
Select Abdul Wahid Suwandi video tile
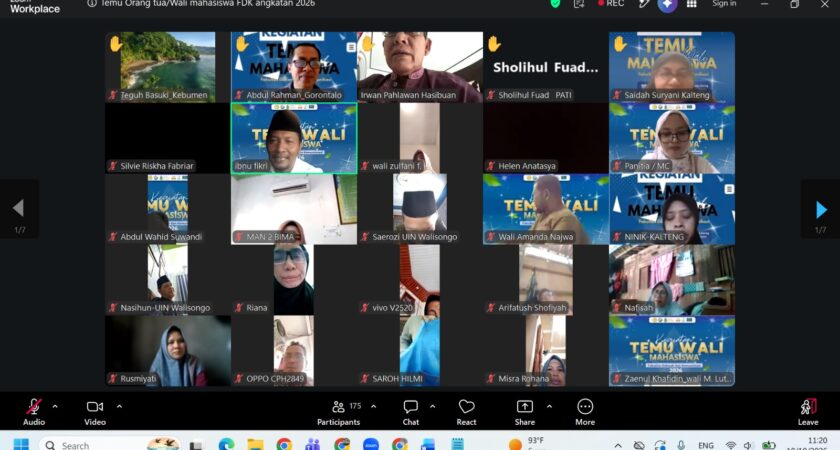168,209
